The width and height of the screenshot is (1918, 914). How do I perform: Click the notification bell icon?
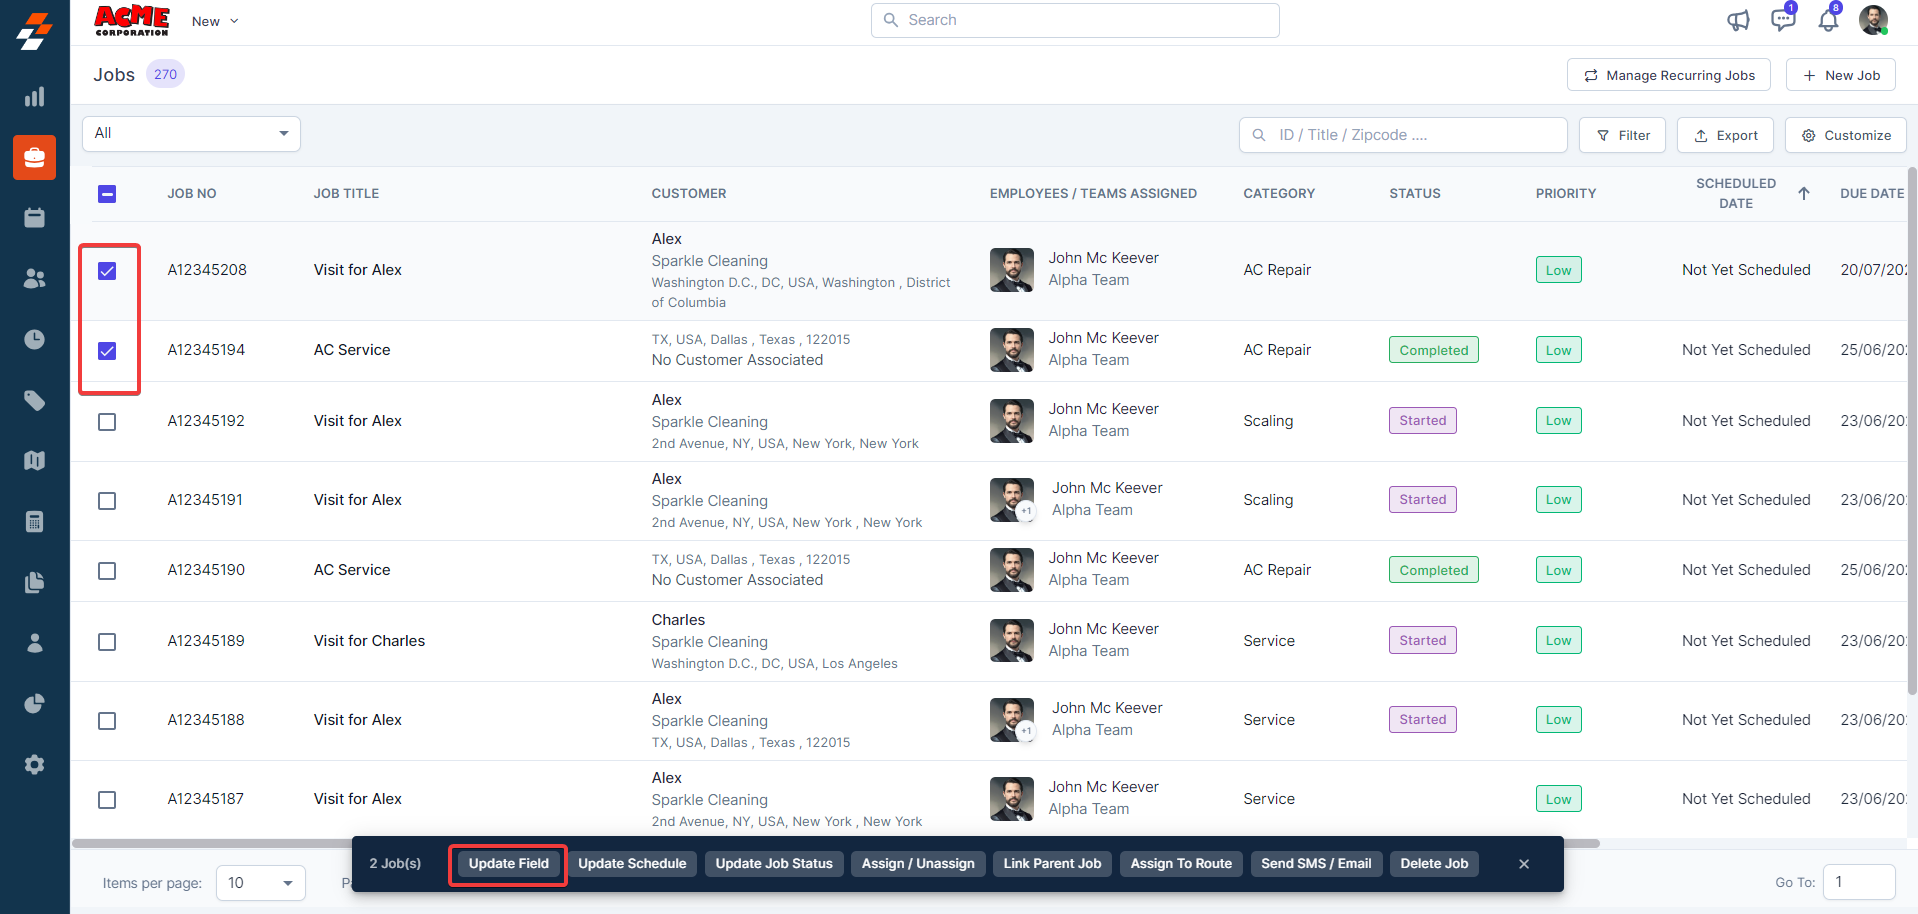point(1827,21)
